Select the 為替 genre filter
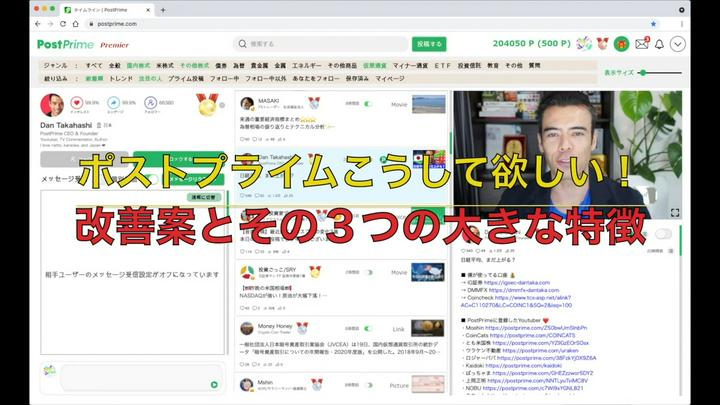Image resolution: width=720 pixels, height=405 pixels. (239, 66)
